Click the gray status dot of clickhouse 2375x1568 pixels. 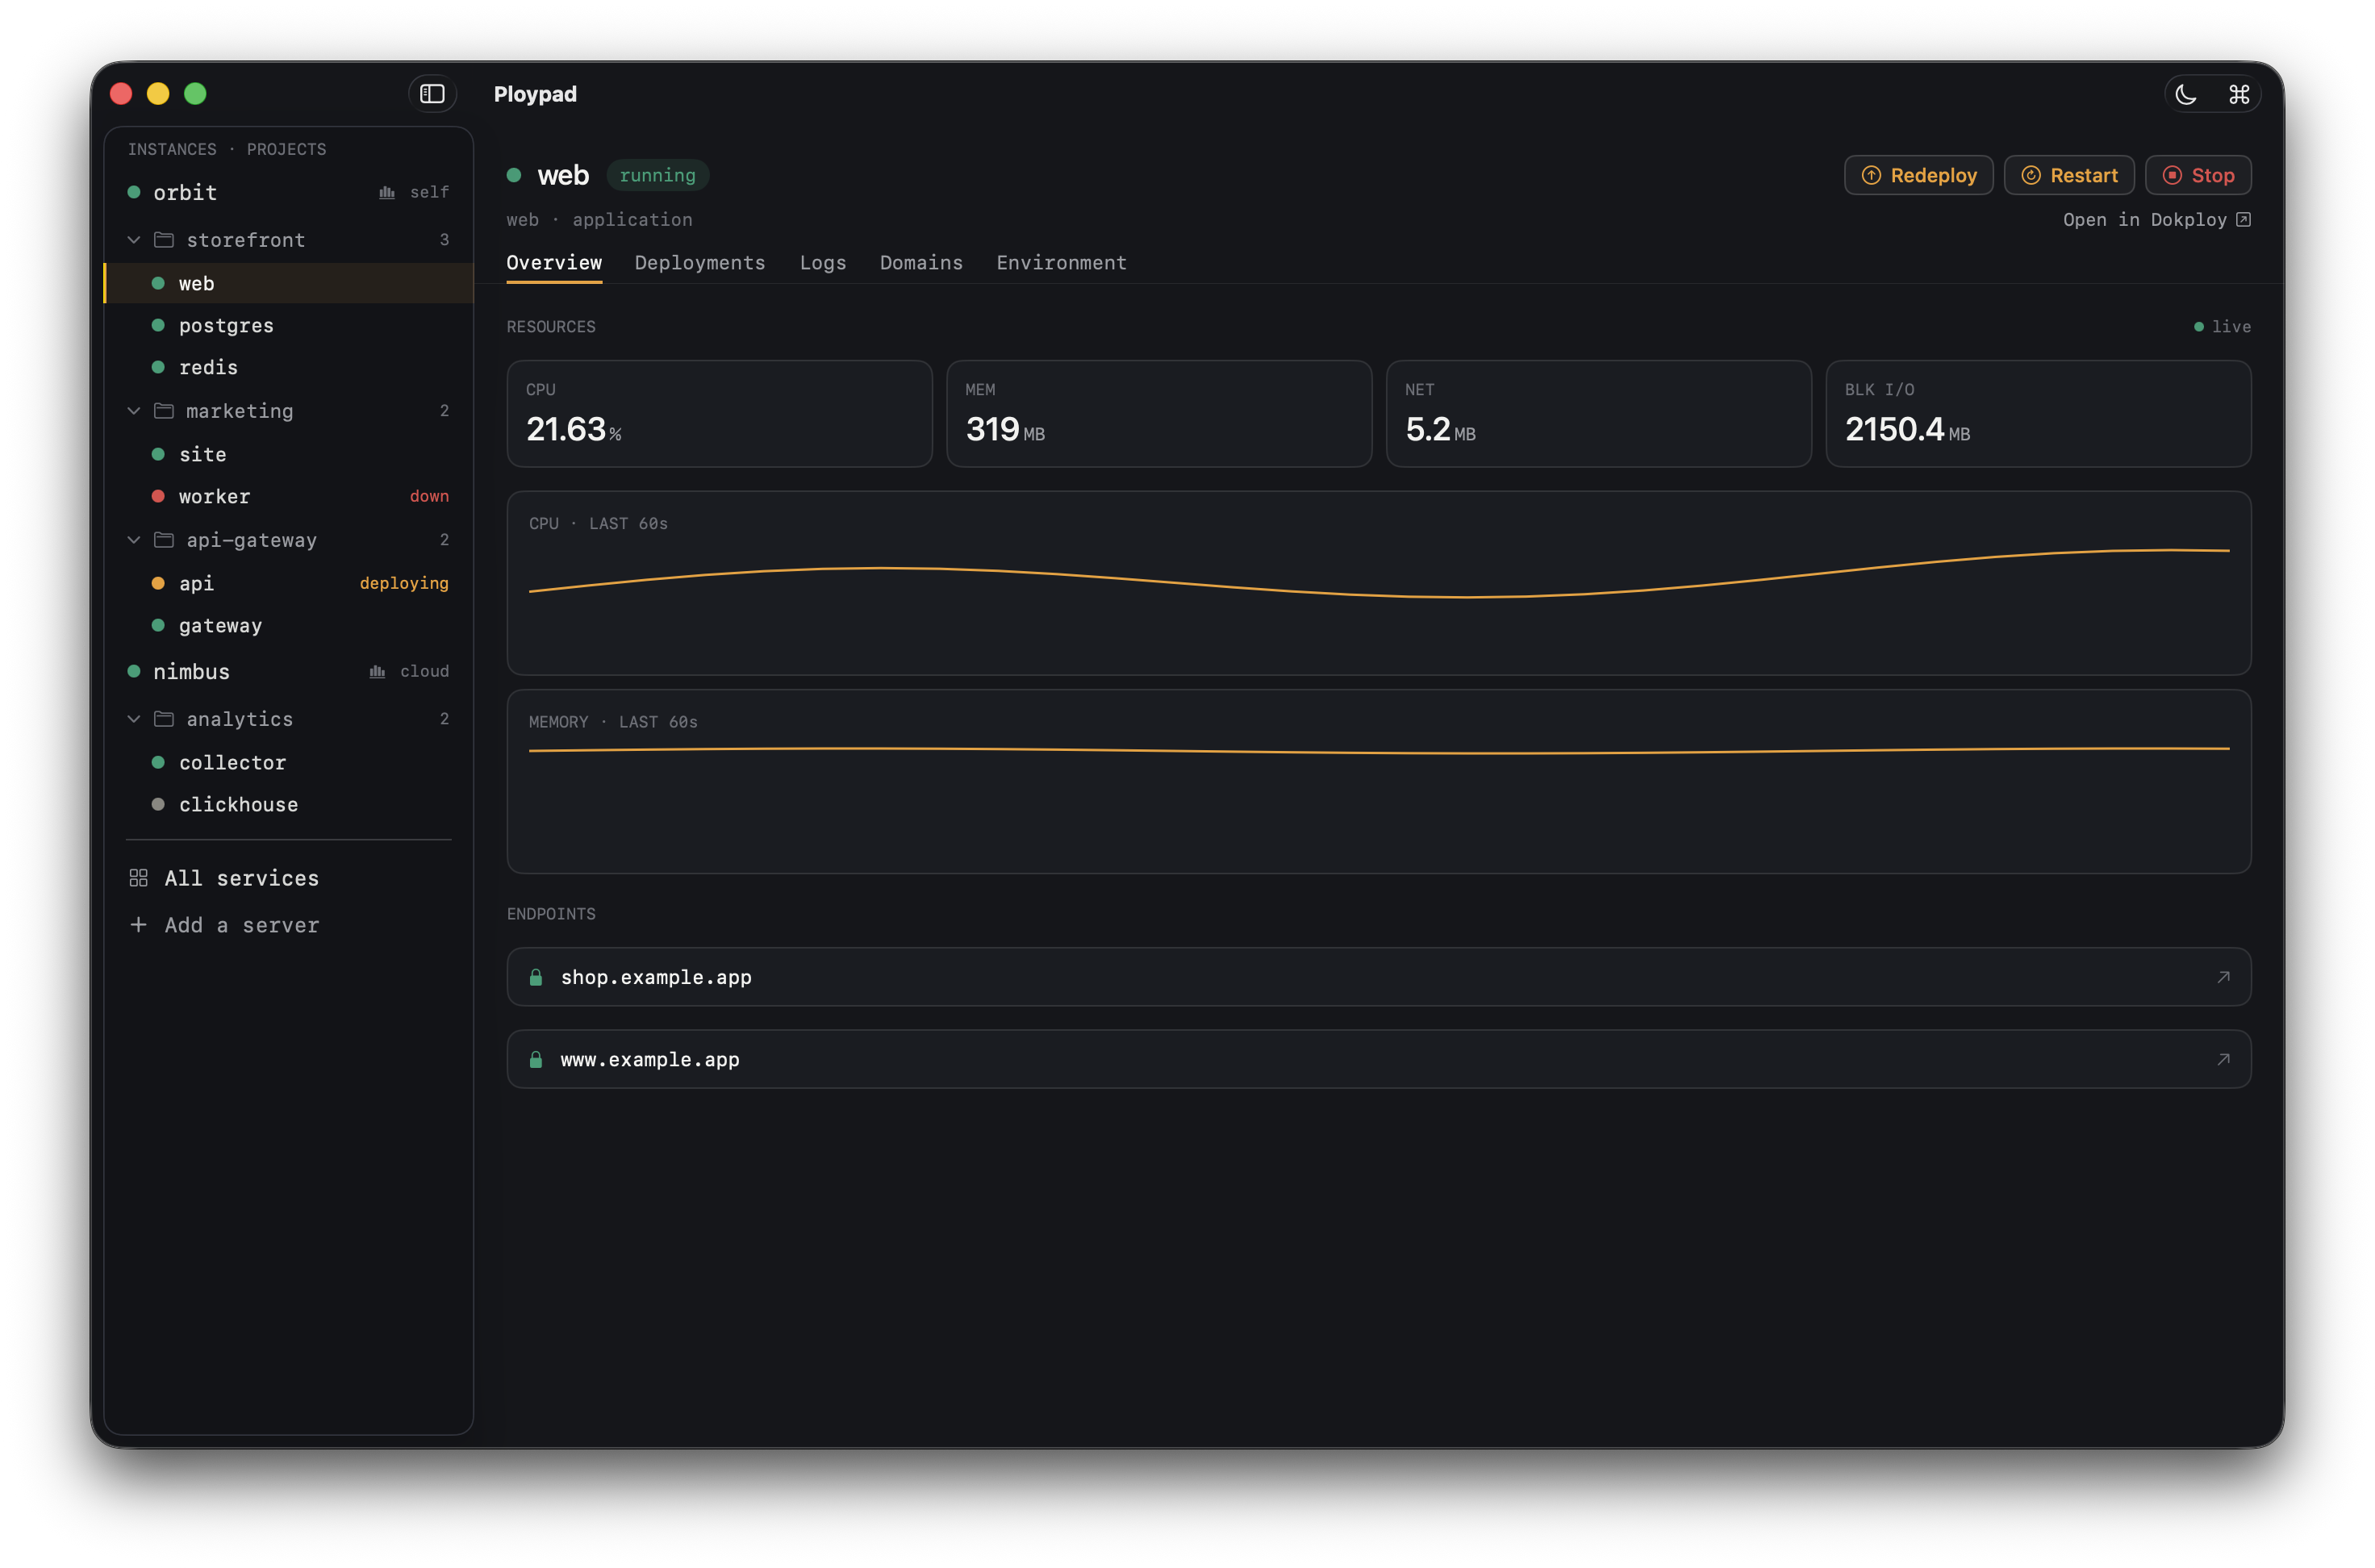[158, 804]
